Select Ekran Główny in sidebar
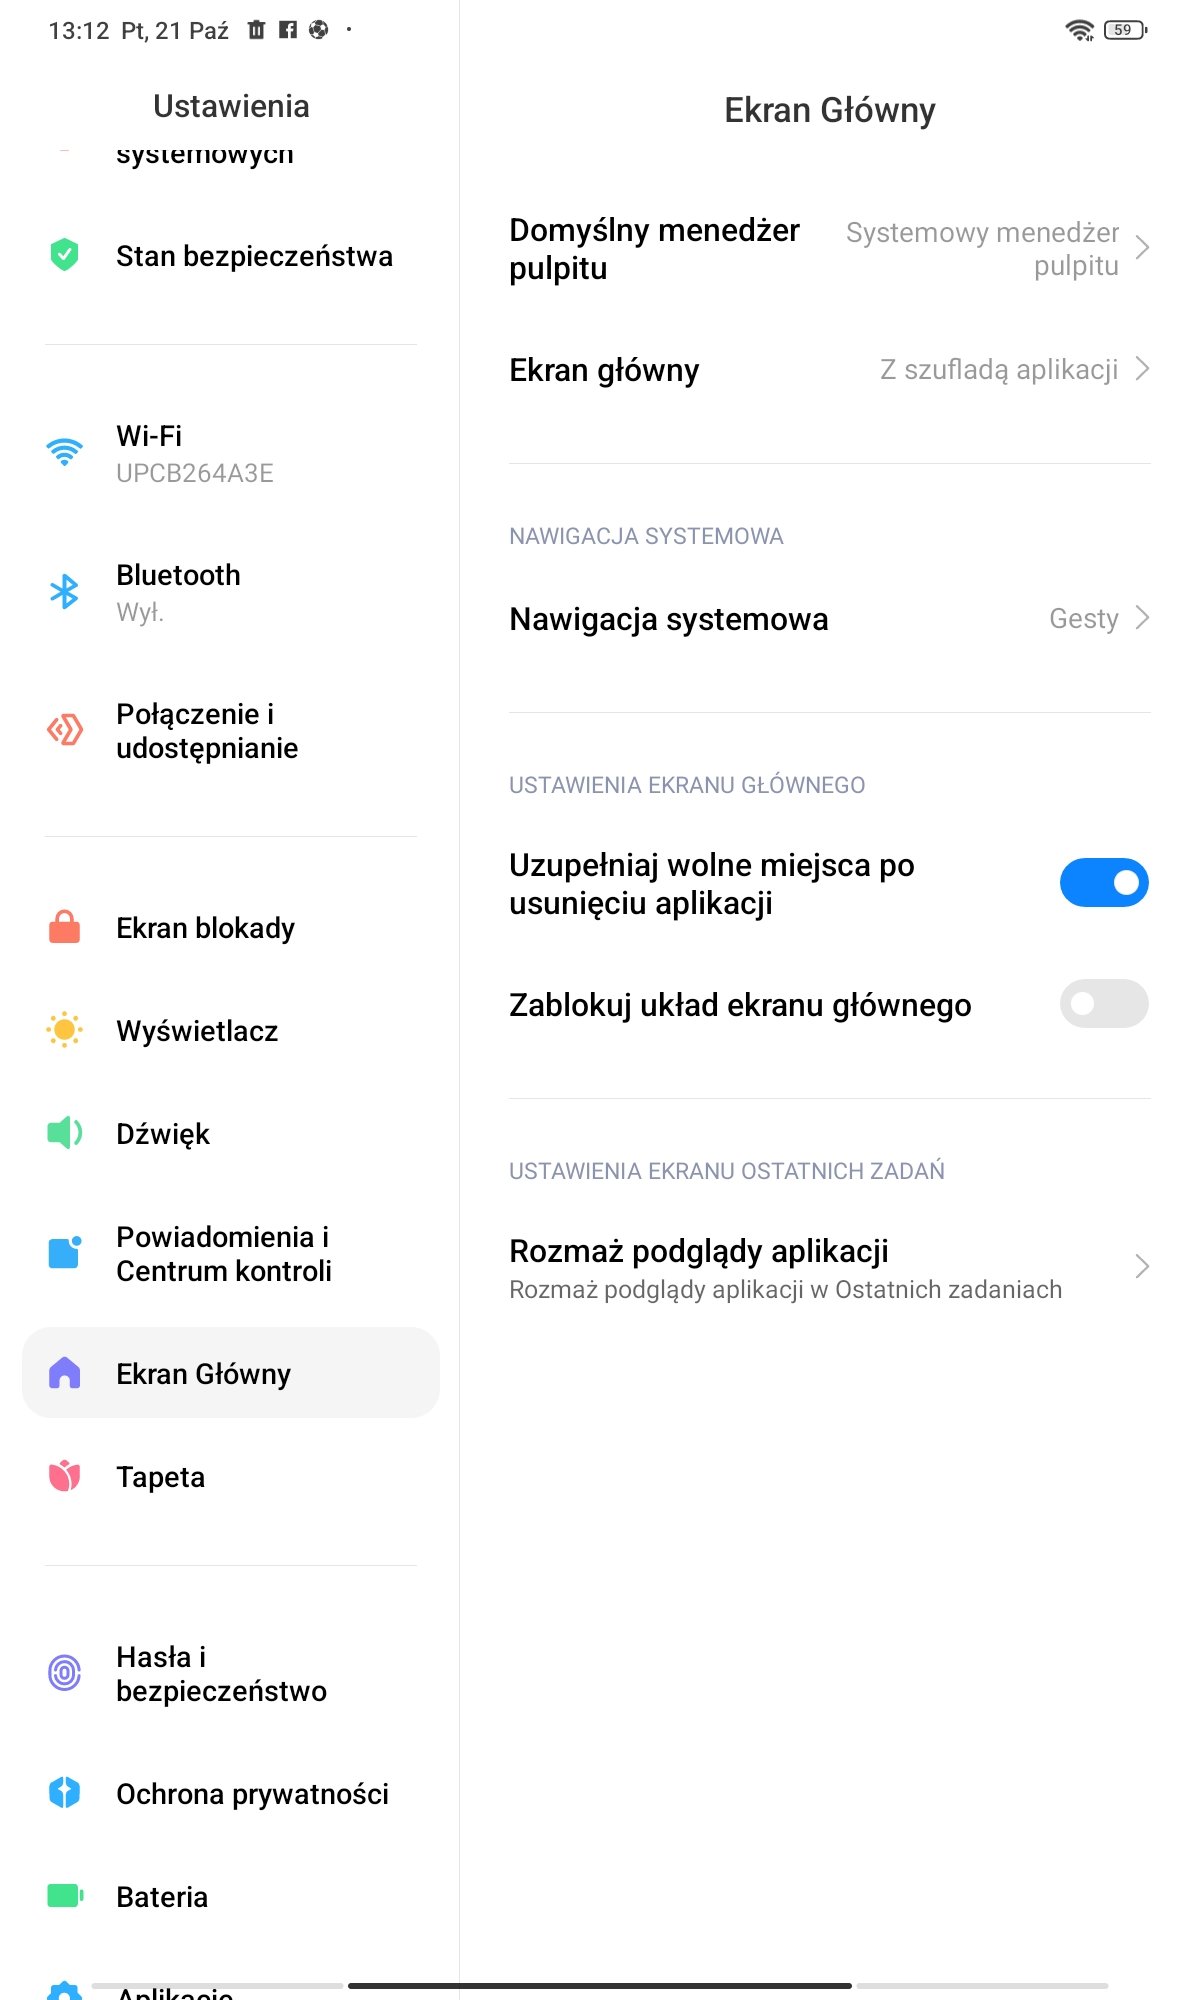The height and width of the screenshot is (2000, 1200). (231, 1372)
